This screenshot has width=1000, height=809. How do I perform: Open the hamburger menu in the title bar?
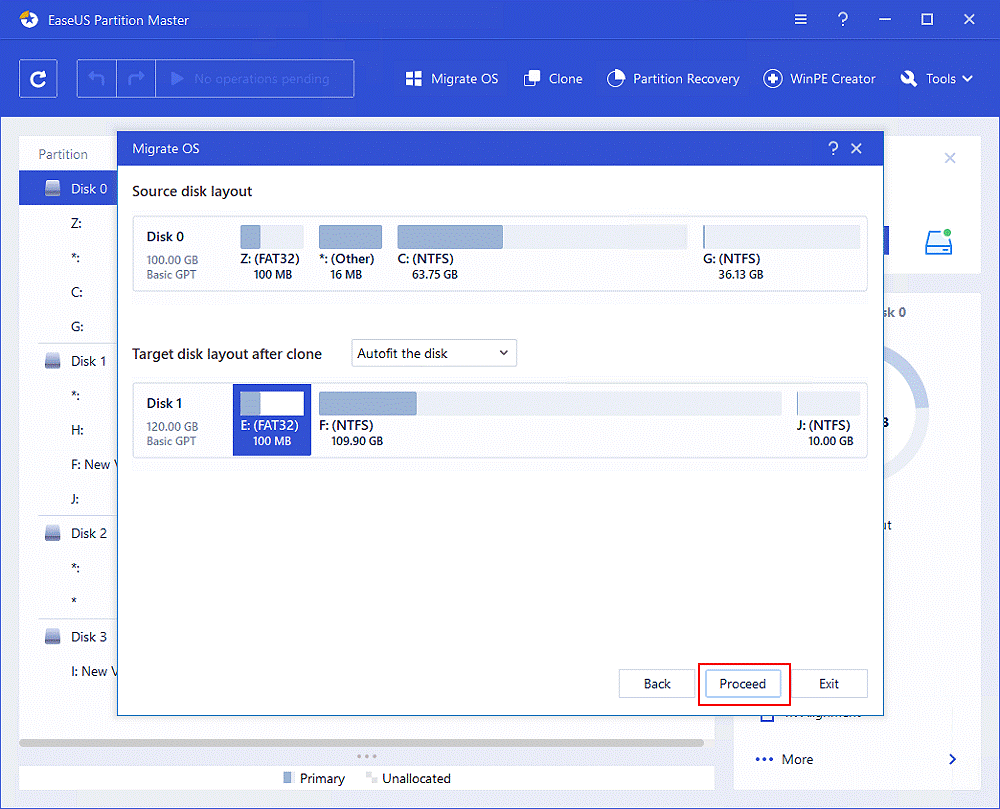pos(800,19)
